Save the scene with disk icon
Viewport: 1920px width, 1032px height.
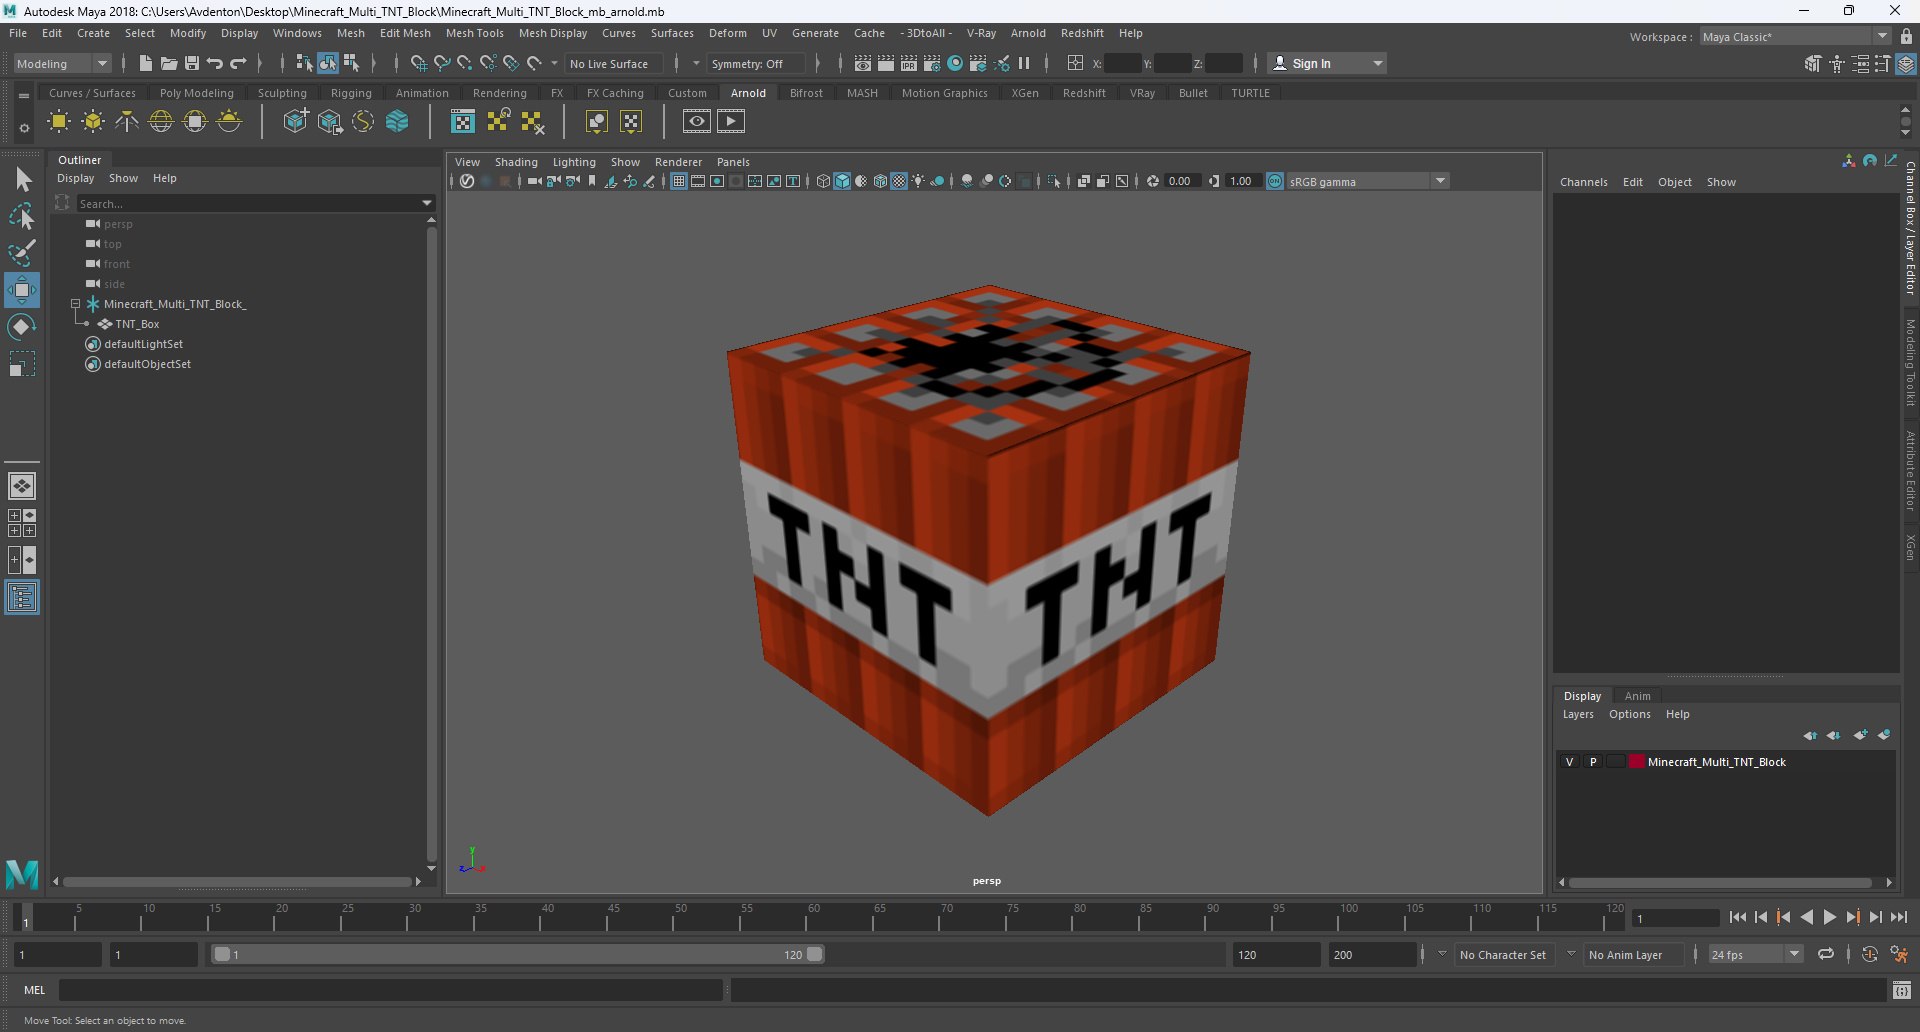(192, 63)
